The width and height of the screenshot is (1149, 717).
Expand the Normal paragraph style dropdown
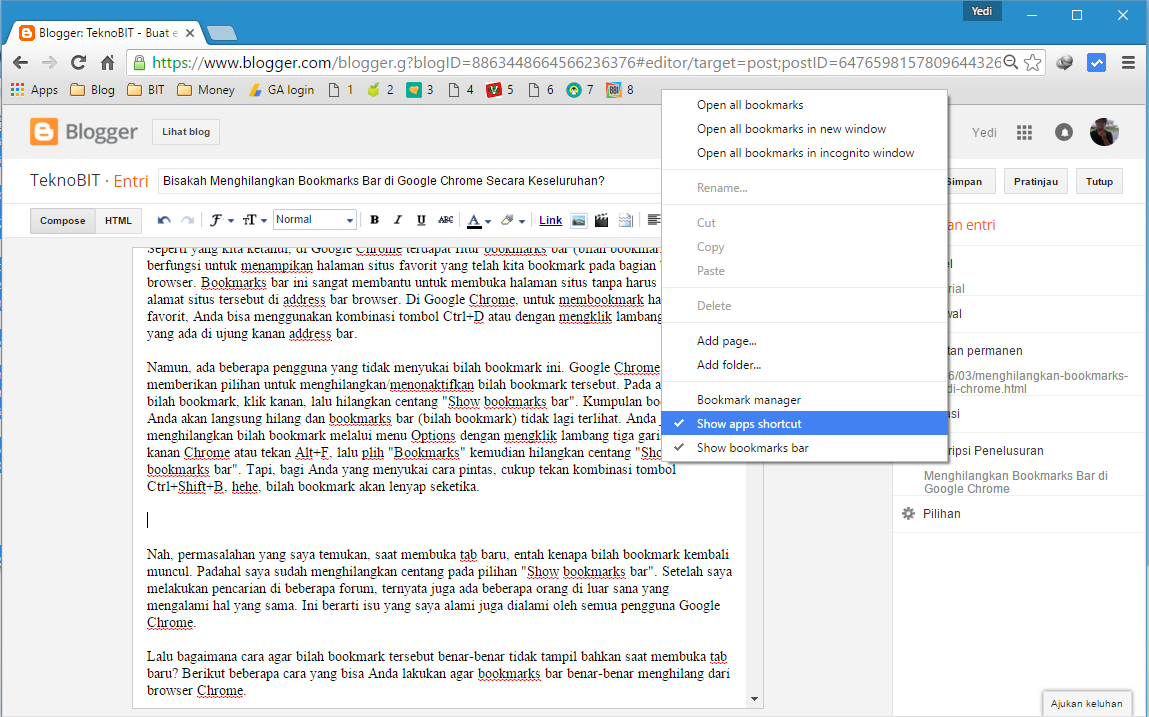point(314,220)
